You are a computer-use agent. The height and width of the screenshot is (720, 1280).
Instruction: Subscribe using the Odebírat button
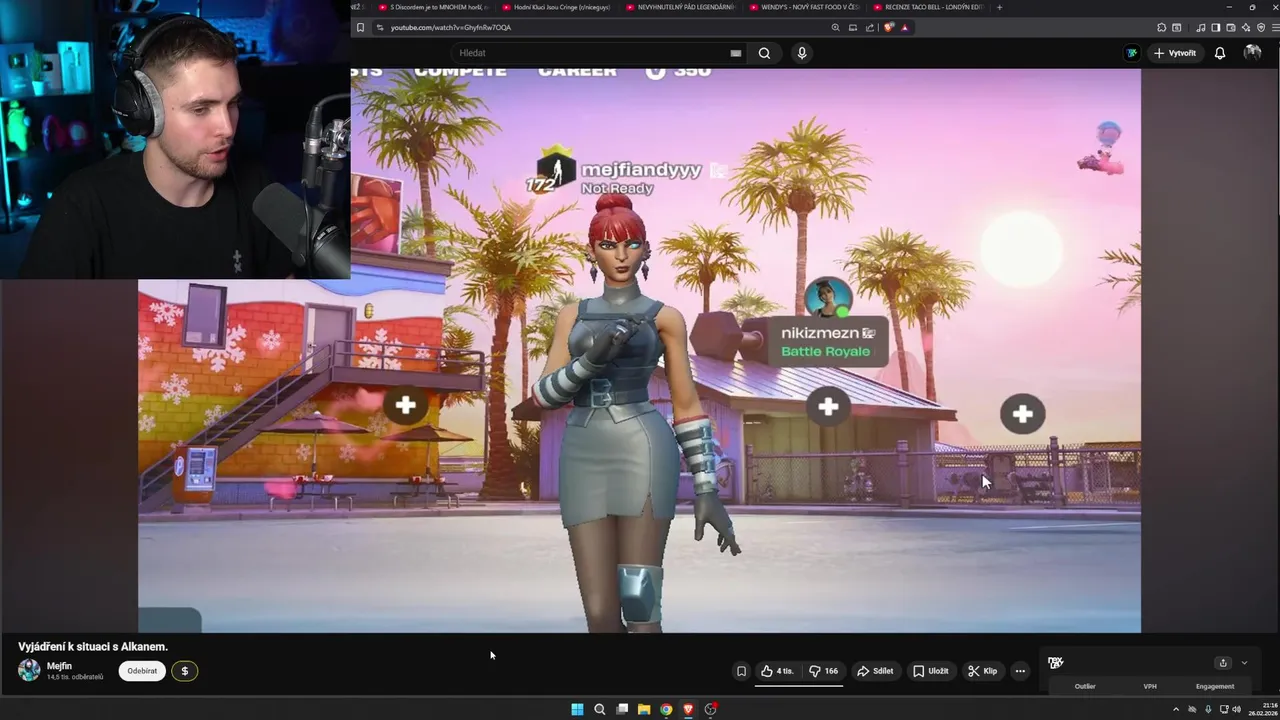point(142,671)
